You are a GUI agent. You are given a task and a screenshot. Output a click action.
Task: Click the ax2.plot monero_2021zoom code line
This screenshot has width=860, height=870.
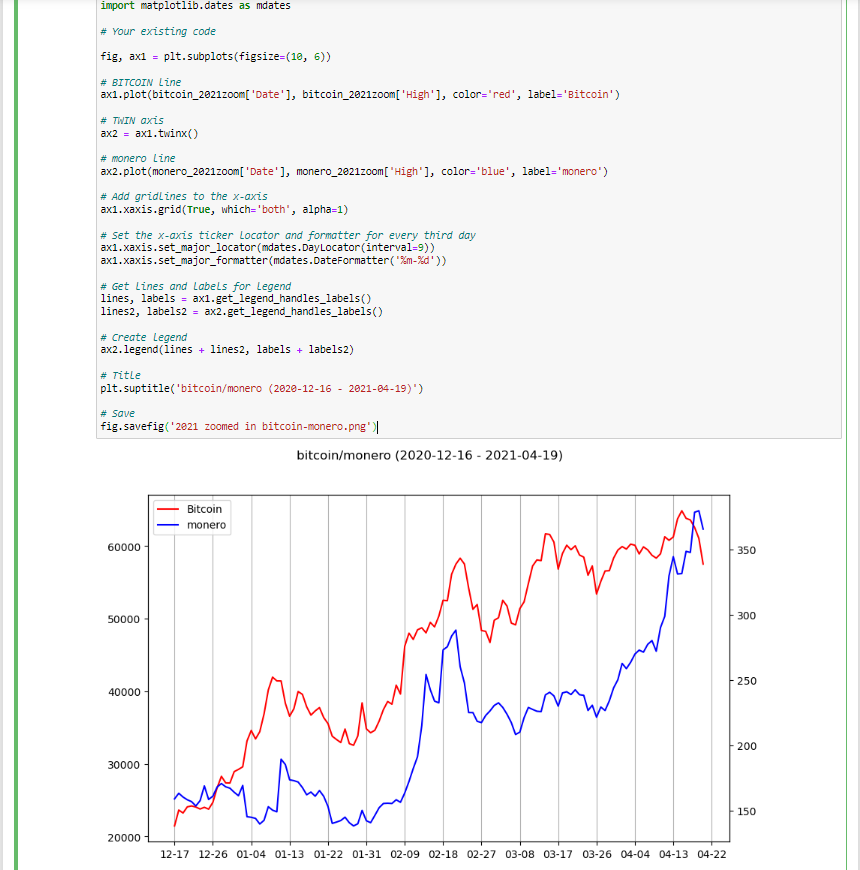coord(354,172)
